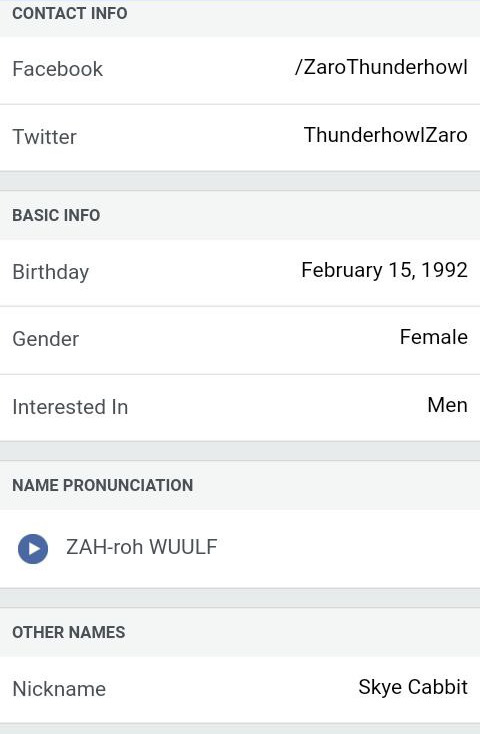
Task: Tap the Gender row label
Action: coord(45,339)
